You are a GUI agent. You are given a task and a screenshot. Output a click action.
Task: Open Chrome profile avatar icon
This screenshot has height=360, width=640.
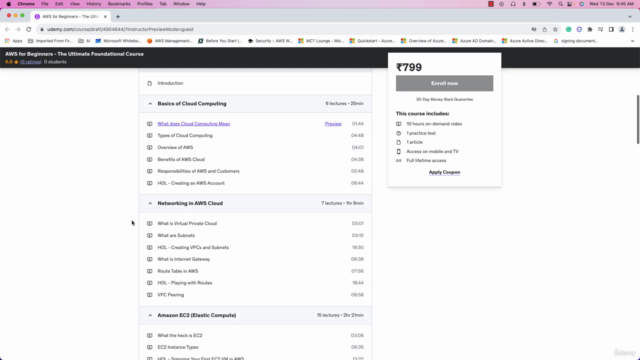coord(622,29)
